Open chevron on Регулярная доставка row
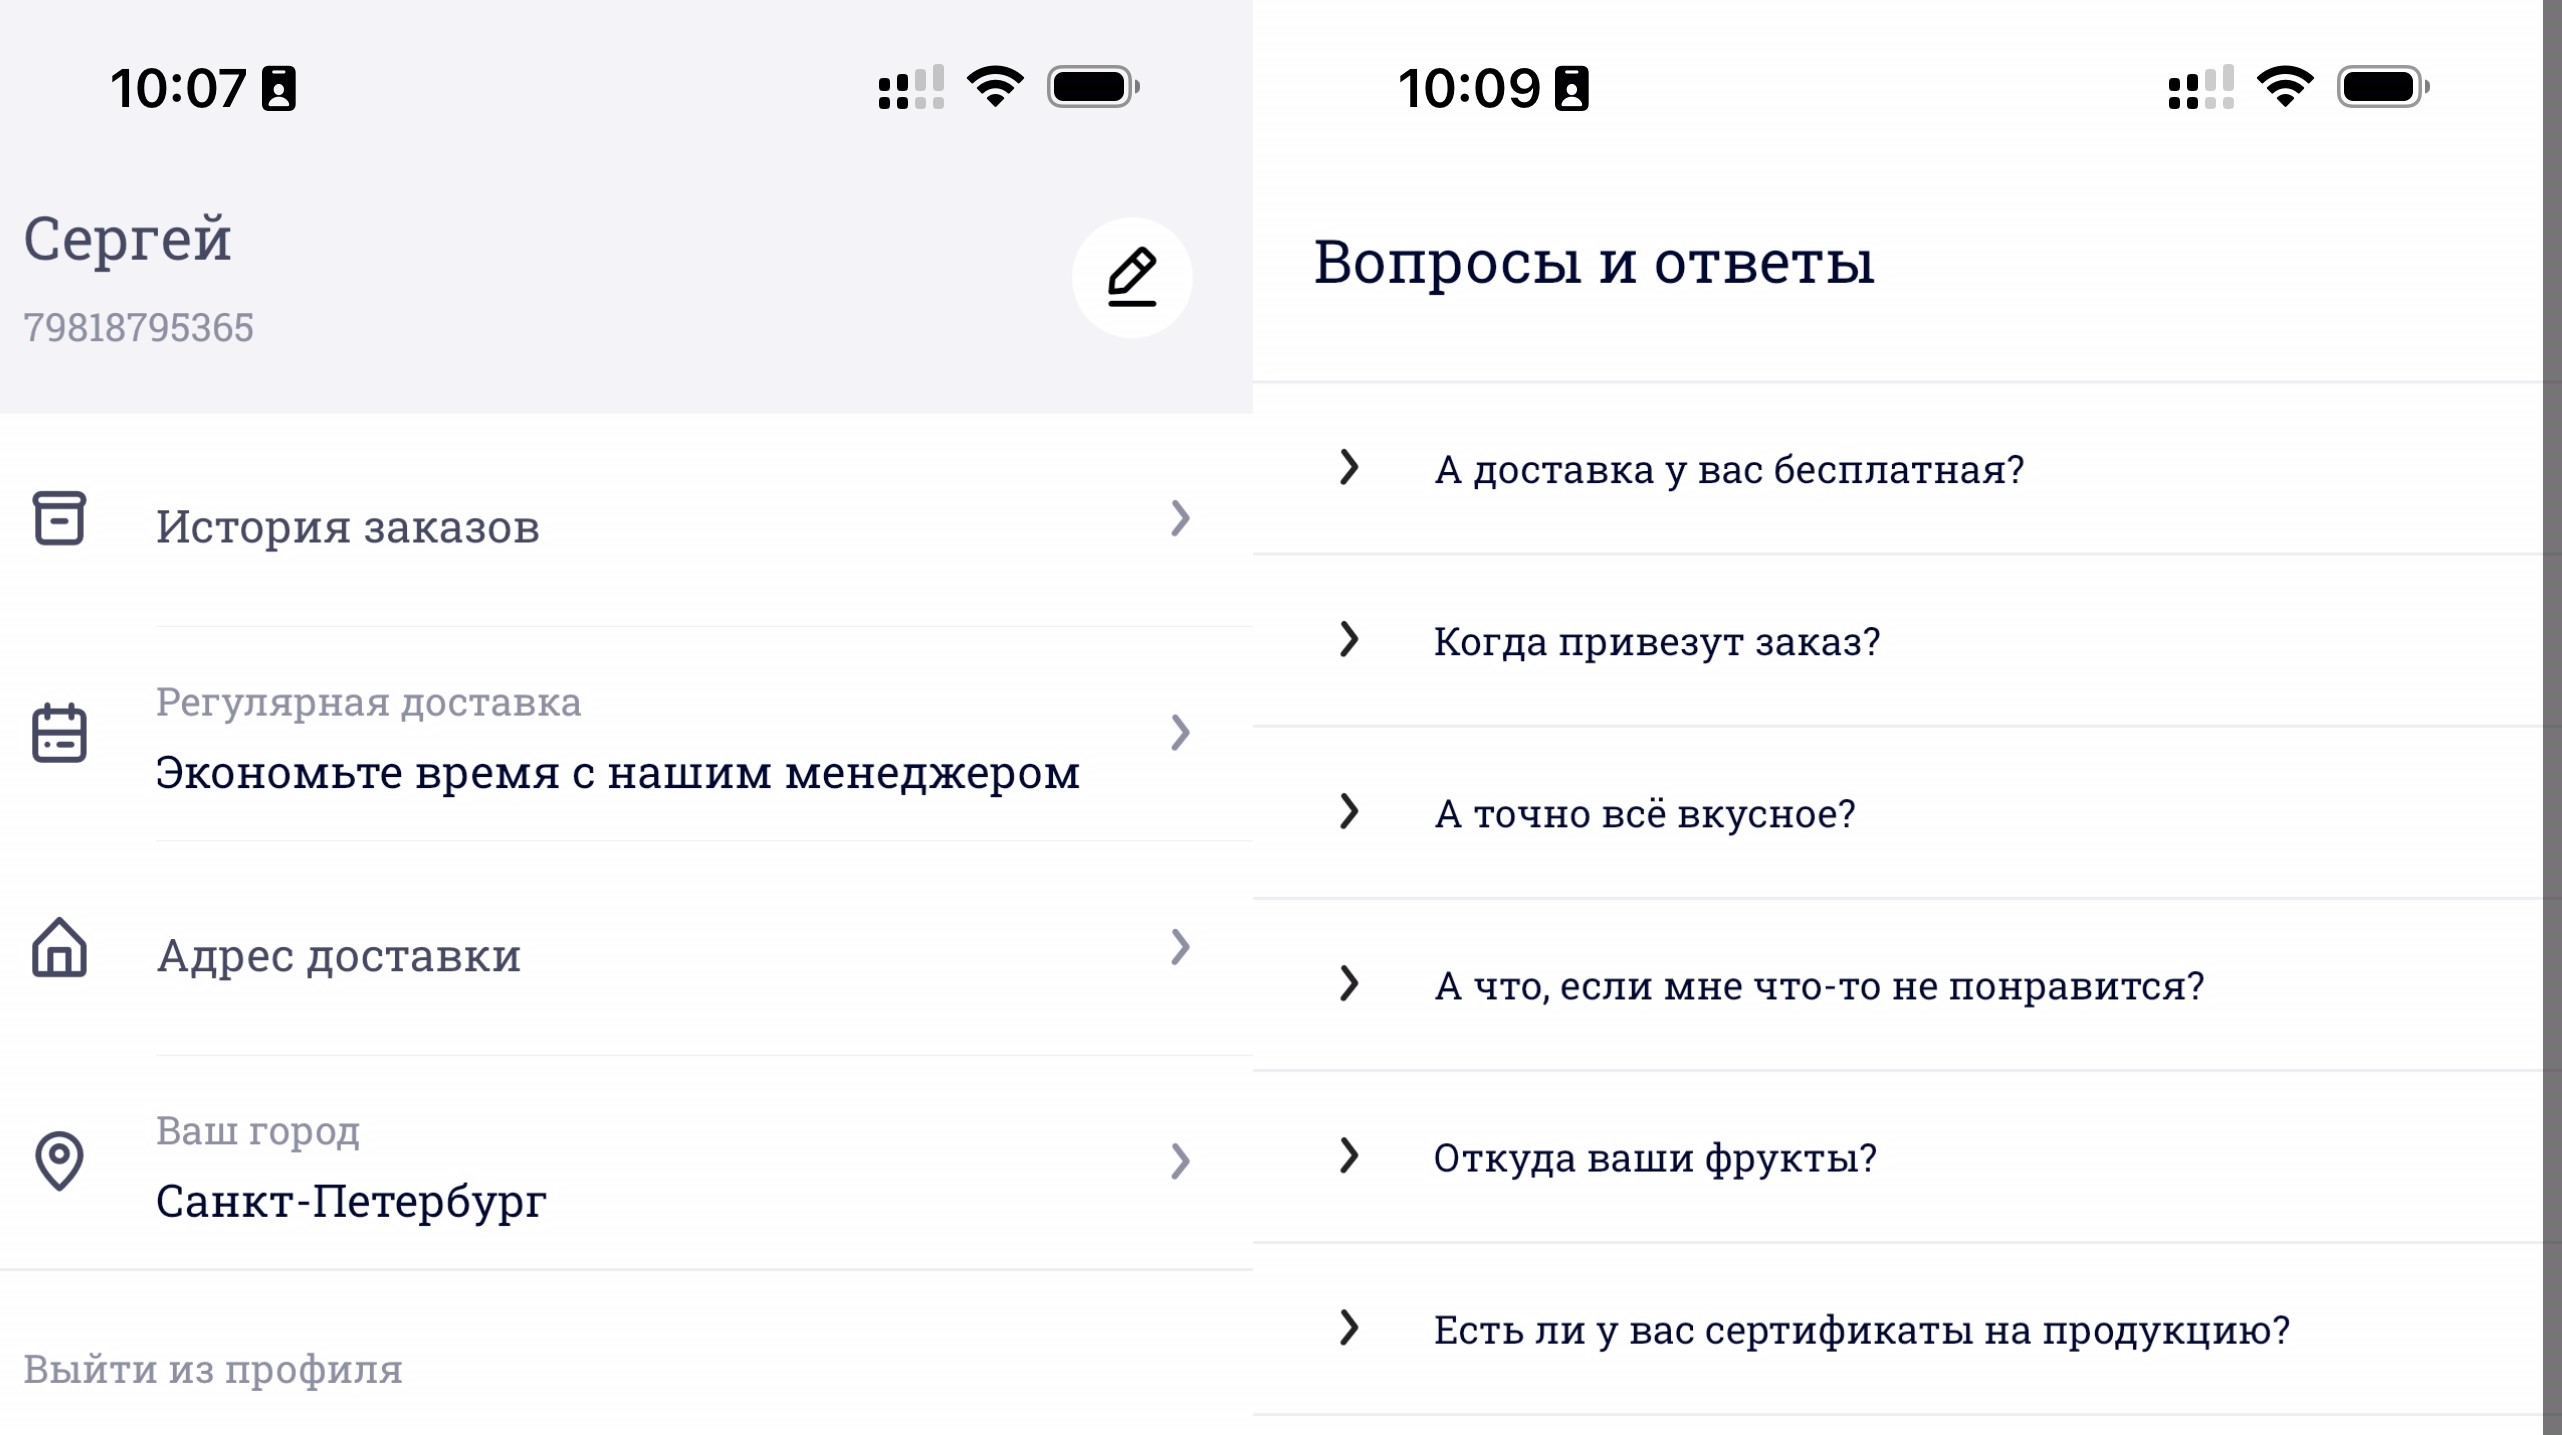The height and width of the screenshot is (1435, 2562). 1180,733
